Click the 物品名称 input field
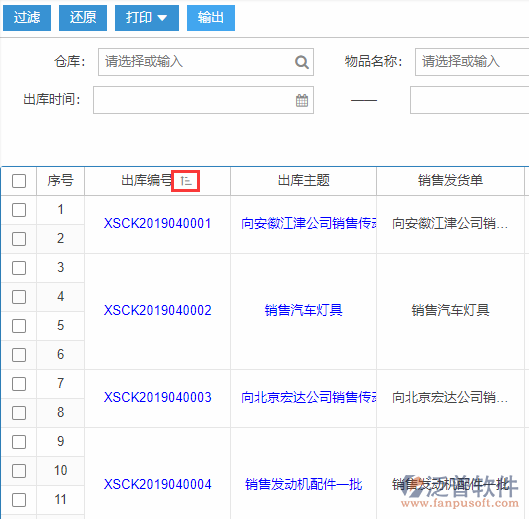This screenshot has width=529, height=519. [472, 62]
